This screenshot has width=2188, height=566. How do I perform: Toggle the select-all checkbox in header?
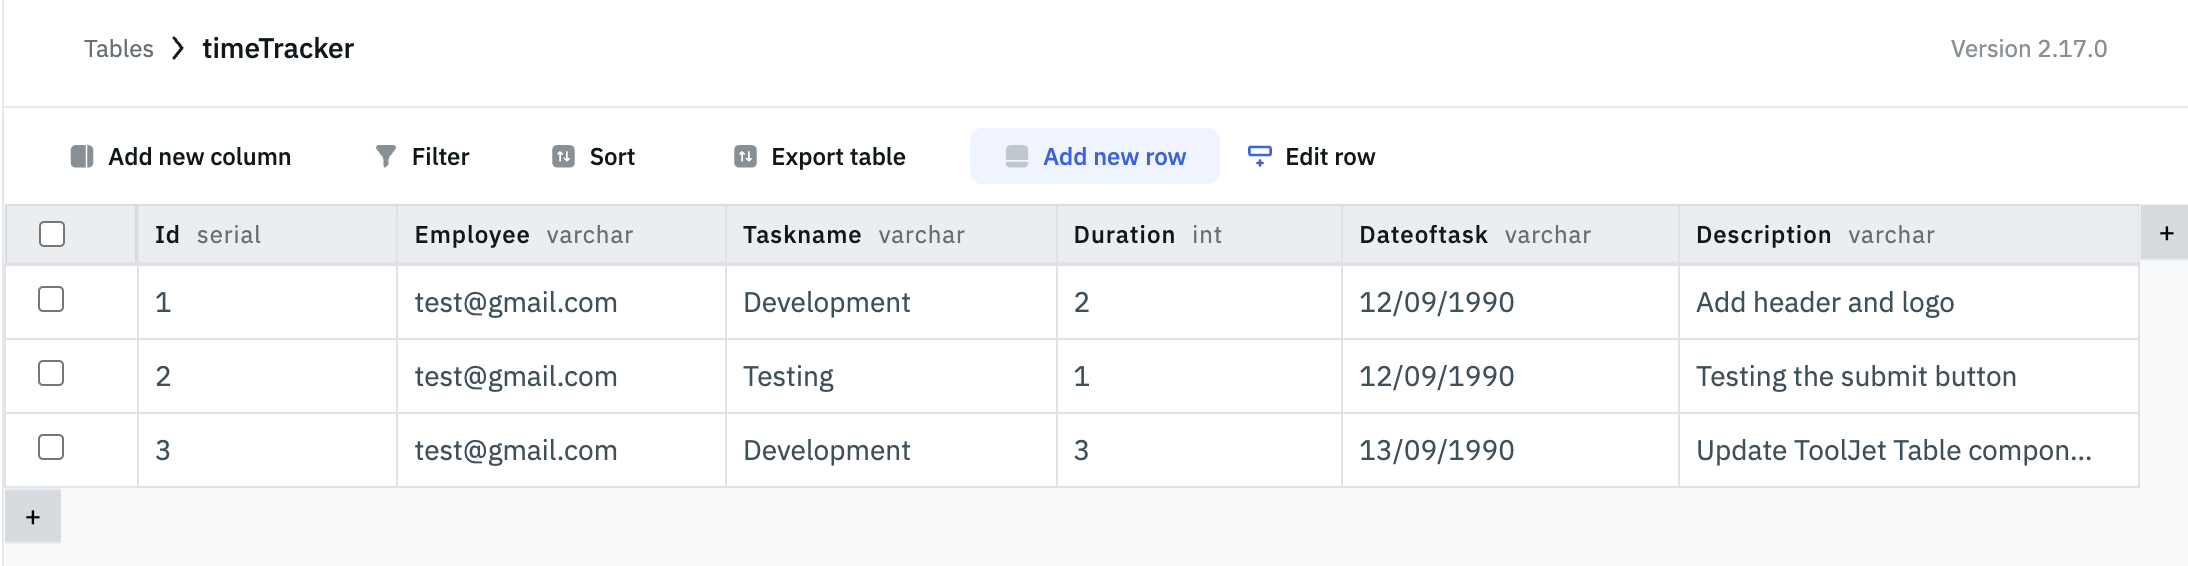pyautogui.click(x=52, y=234)
